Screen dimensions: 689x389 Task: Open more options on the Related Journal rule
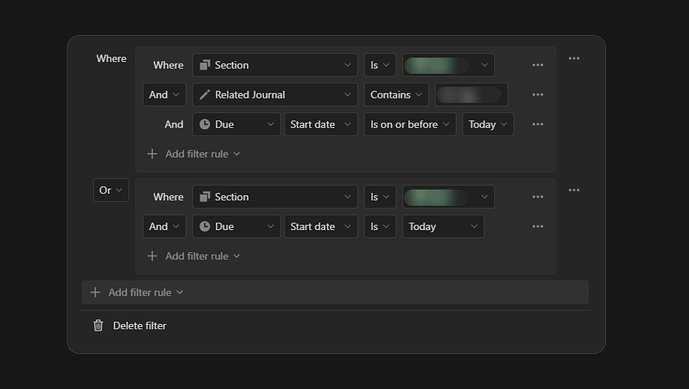(x=537, y=95)
